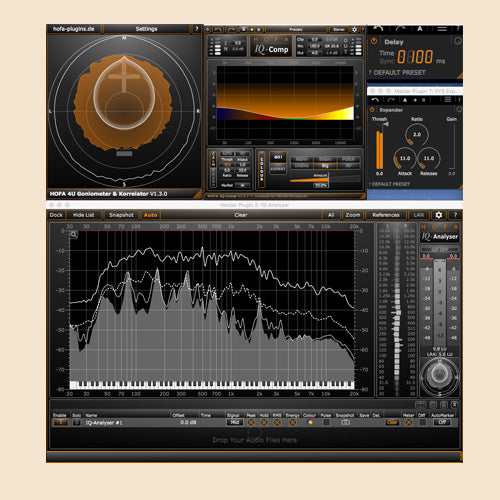Toggle Enable for IQ-Analyser #1

point(60,422)
